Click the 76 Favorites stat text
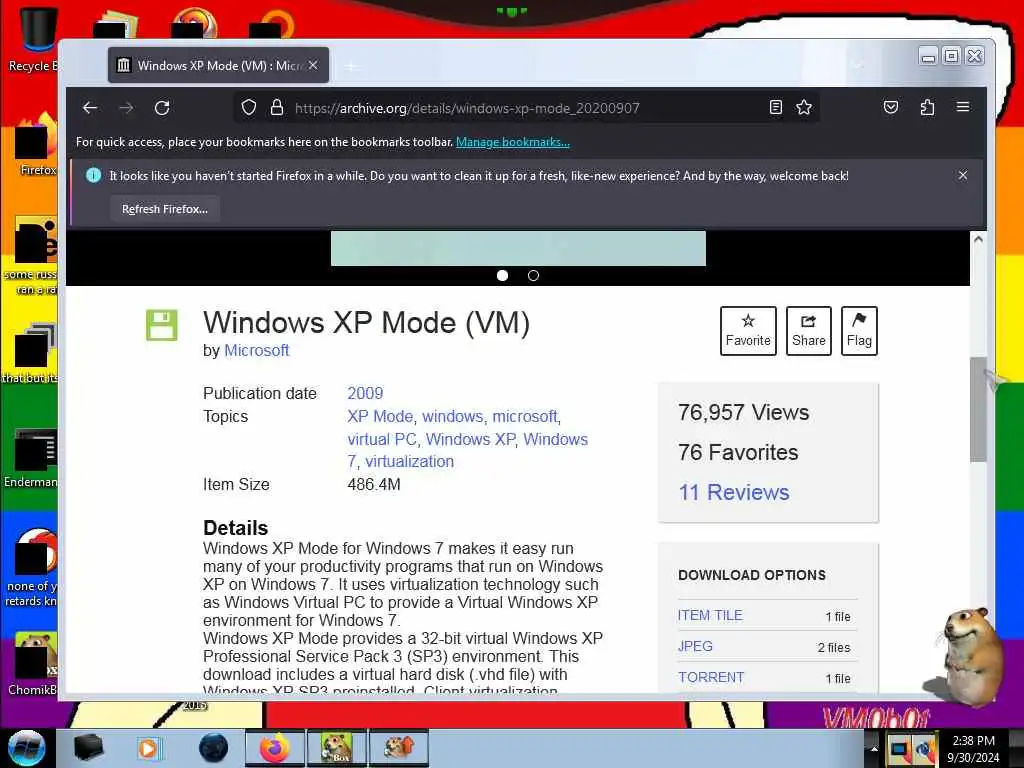Image resolution: width=1024 pixels, height=768 pixels. tap(738, 453)
